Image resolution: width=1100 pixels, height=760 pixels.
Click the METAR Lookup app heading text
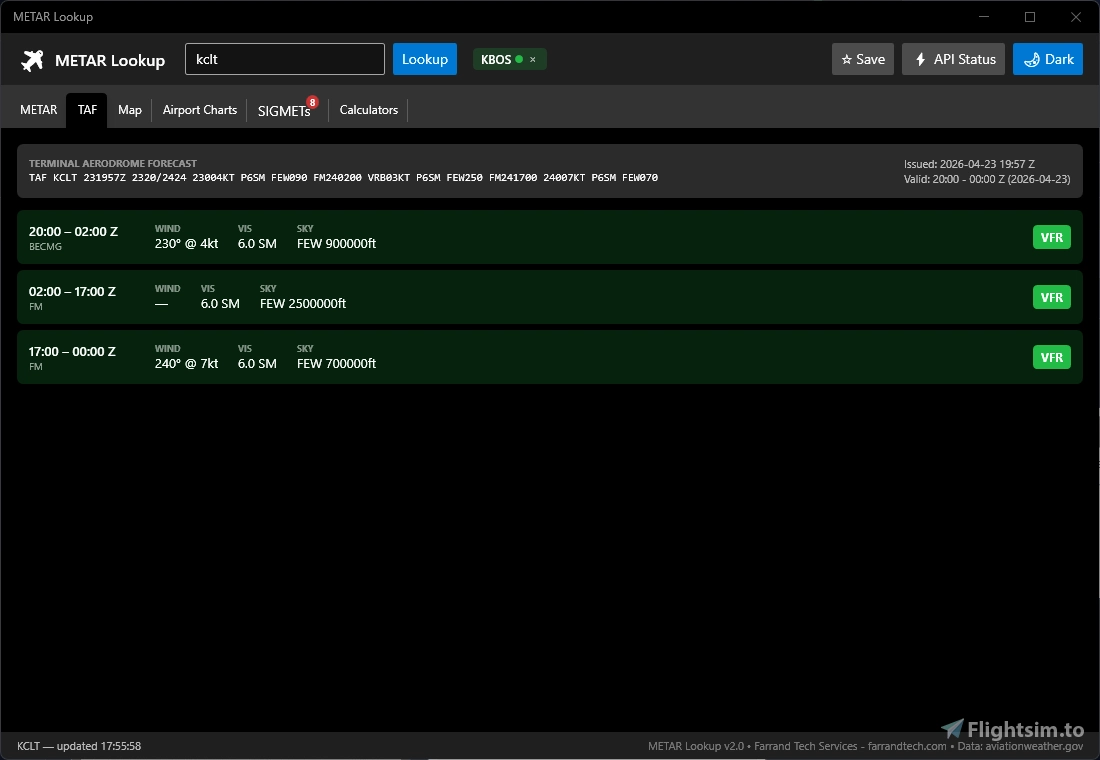(x=110, y=60)
